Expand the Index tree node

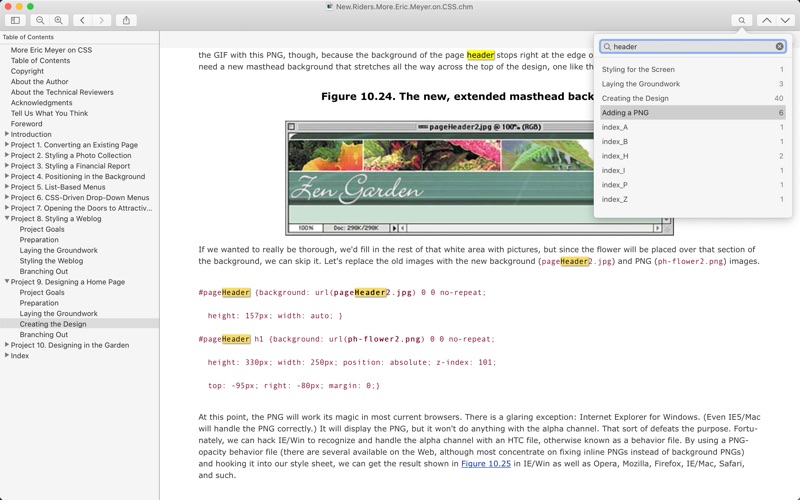7,355
